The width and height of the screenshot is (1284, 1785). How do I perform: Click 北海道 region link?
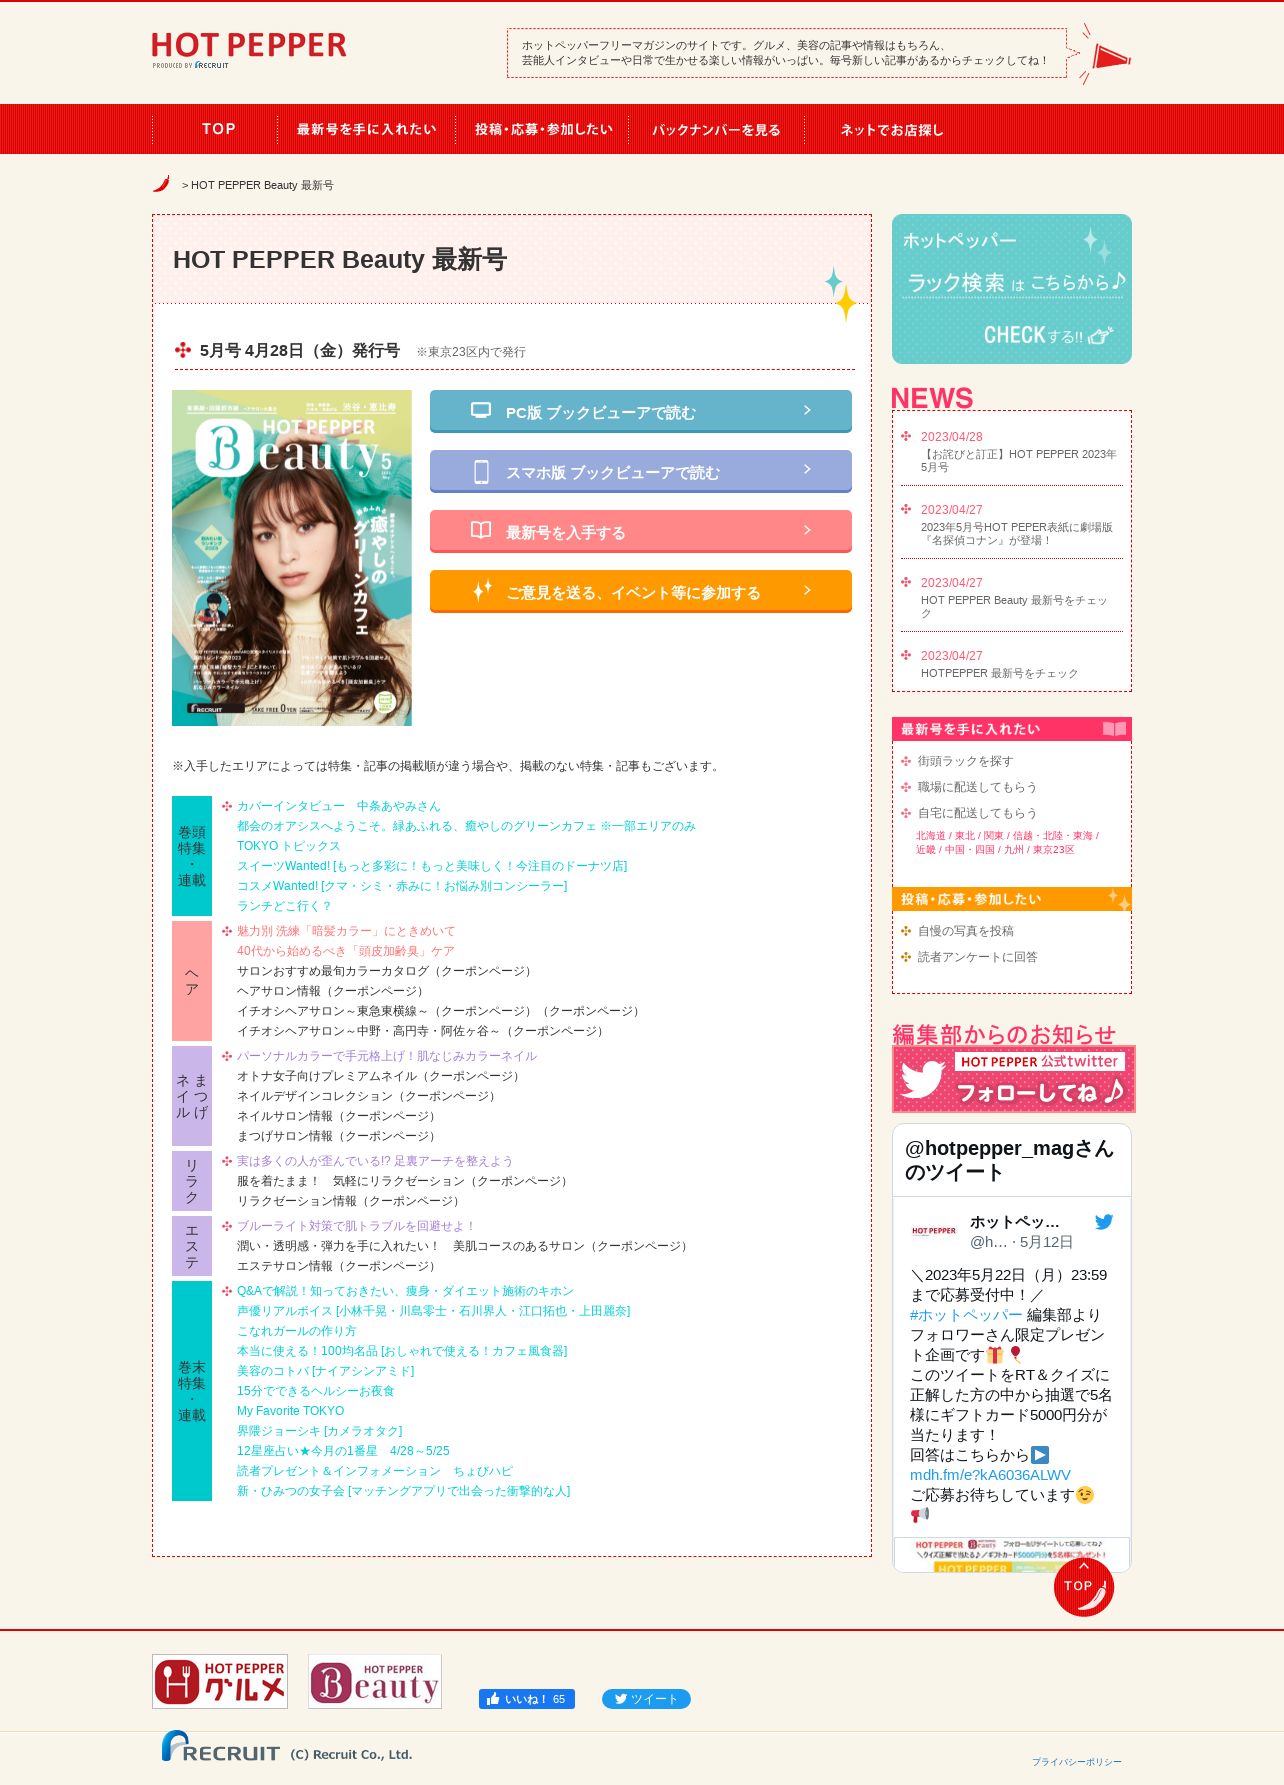point(930,836)
